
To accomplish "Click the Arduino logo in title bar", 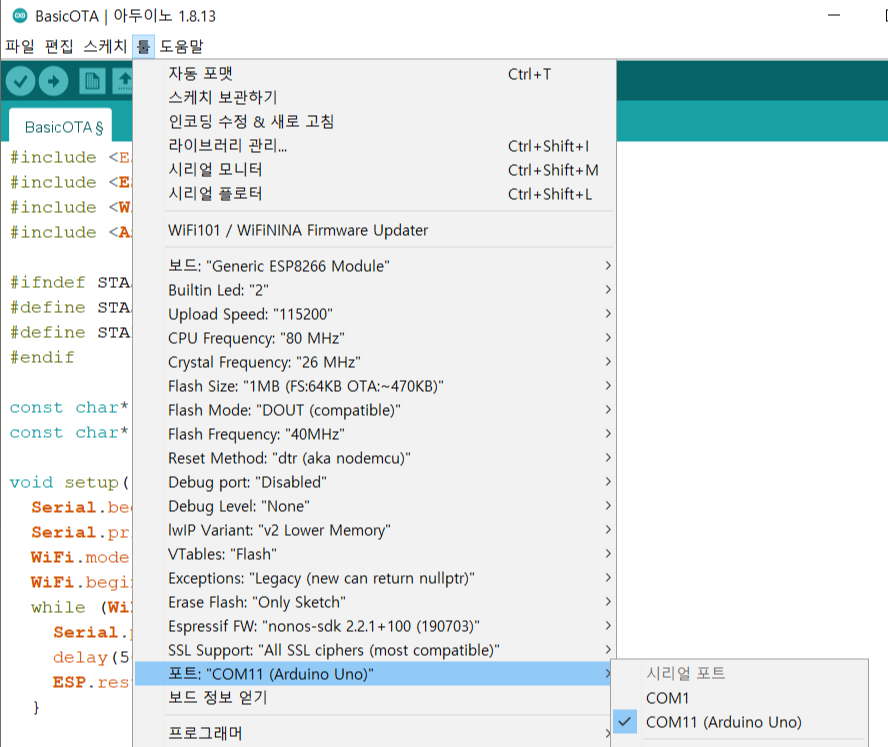I will (x=20, y=16).
